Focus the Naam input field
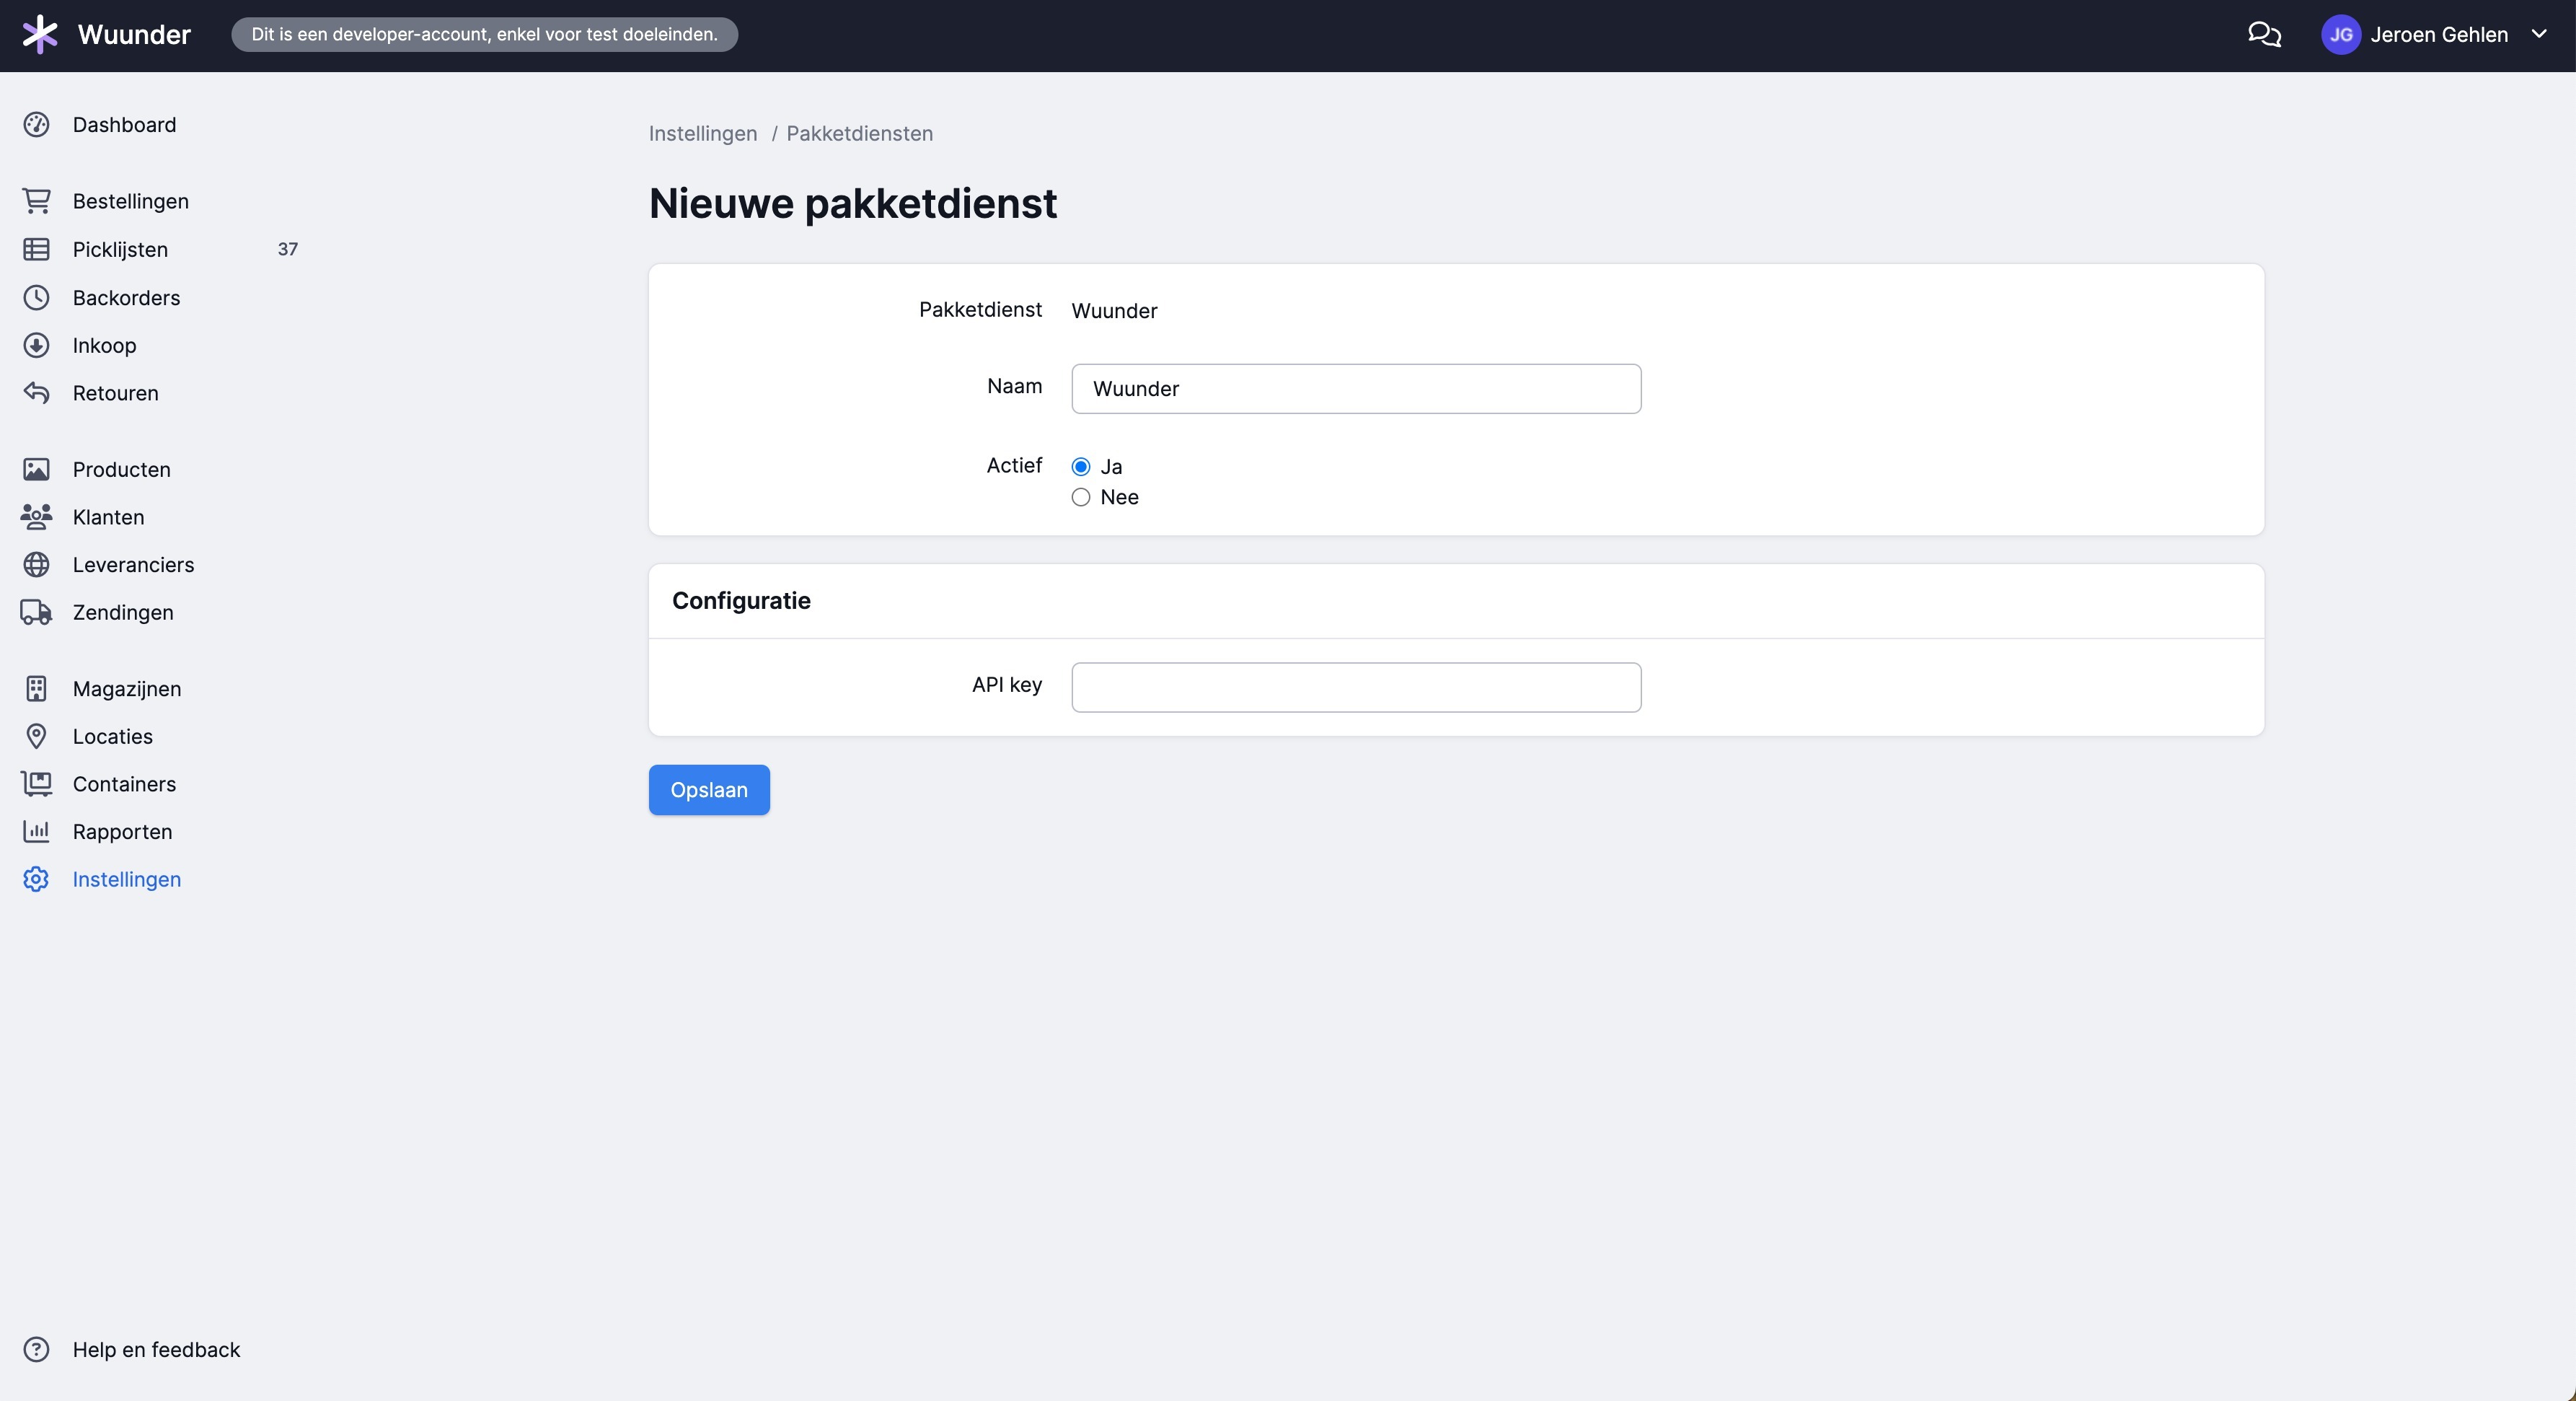This screenshot has height=1401, width=2576. coord(1356,389)
